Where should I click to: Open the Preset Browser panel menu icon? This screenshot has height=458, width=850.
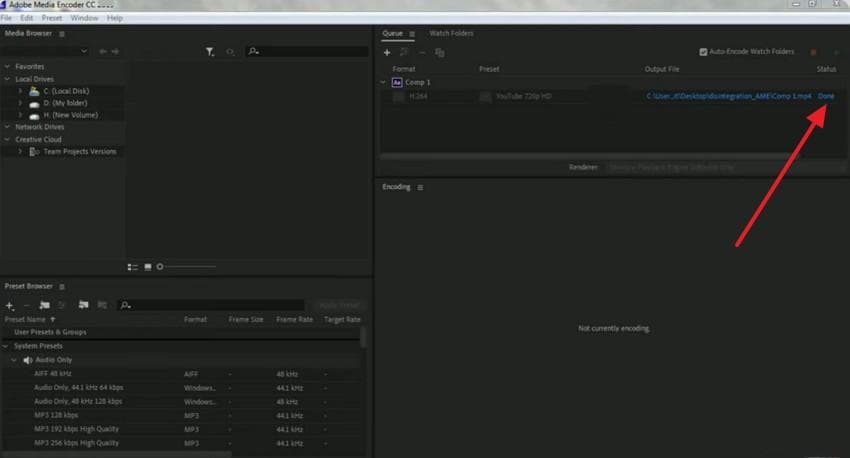pos(62,287)
